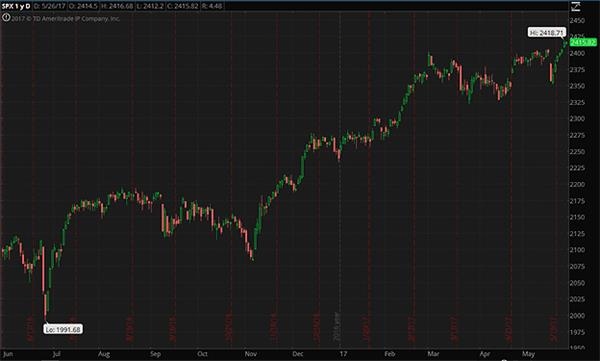Screen dimensions: 600x361
Task: Click the Apr label on time axis
Action: coord(484,354)
